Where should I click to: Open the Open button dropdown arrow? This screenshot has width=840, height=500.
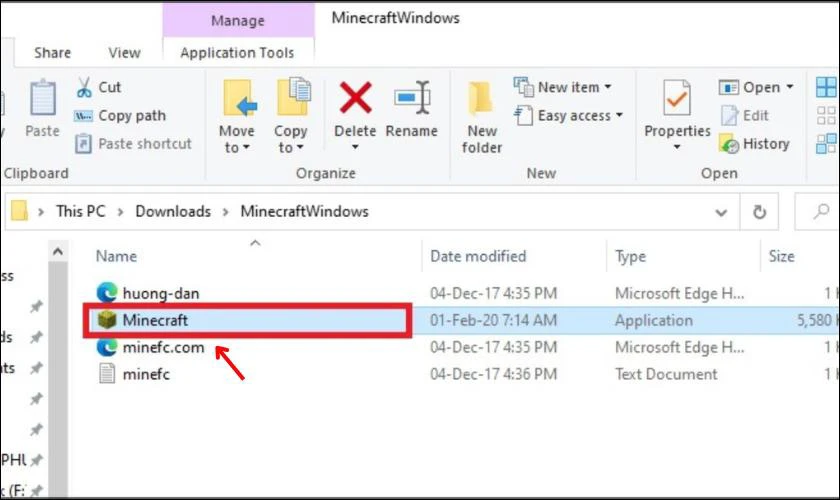(x=790, y=87)
